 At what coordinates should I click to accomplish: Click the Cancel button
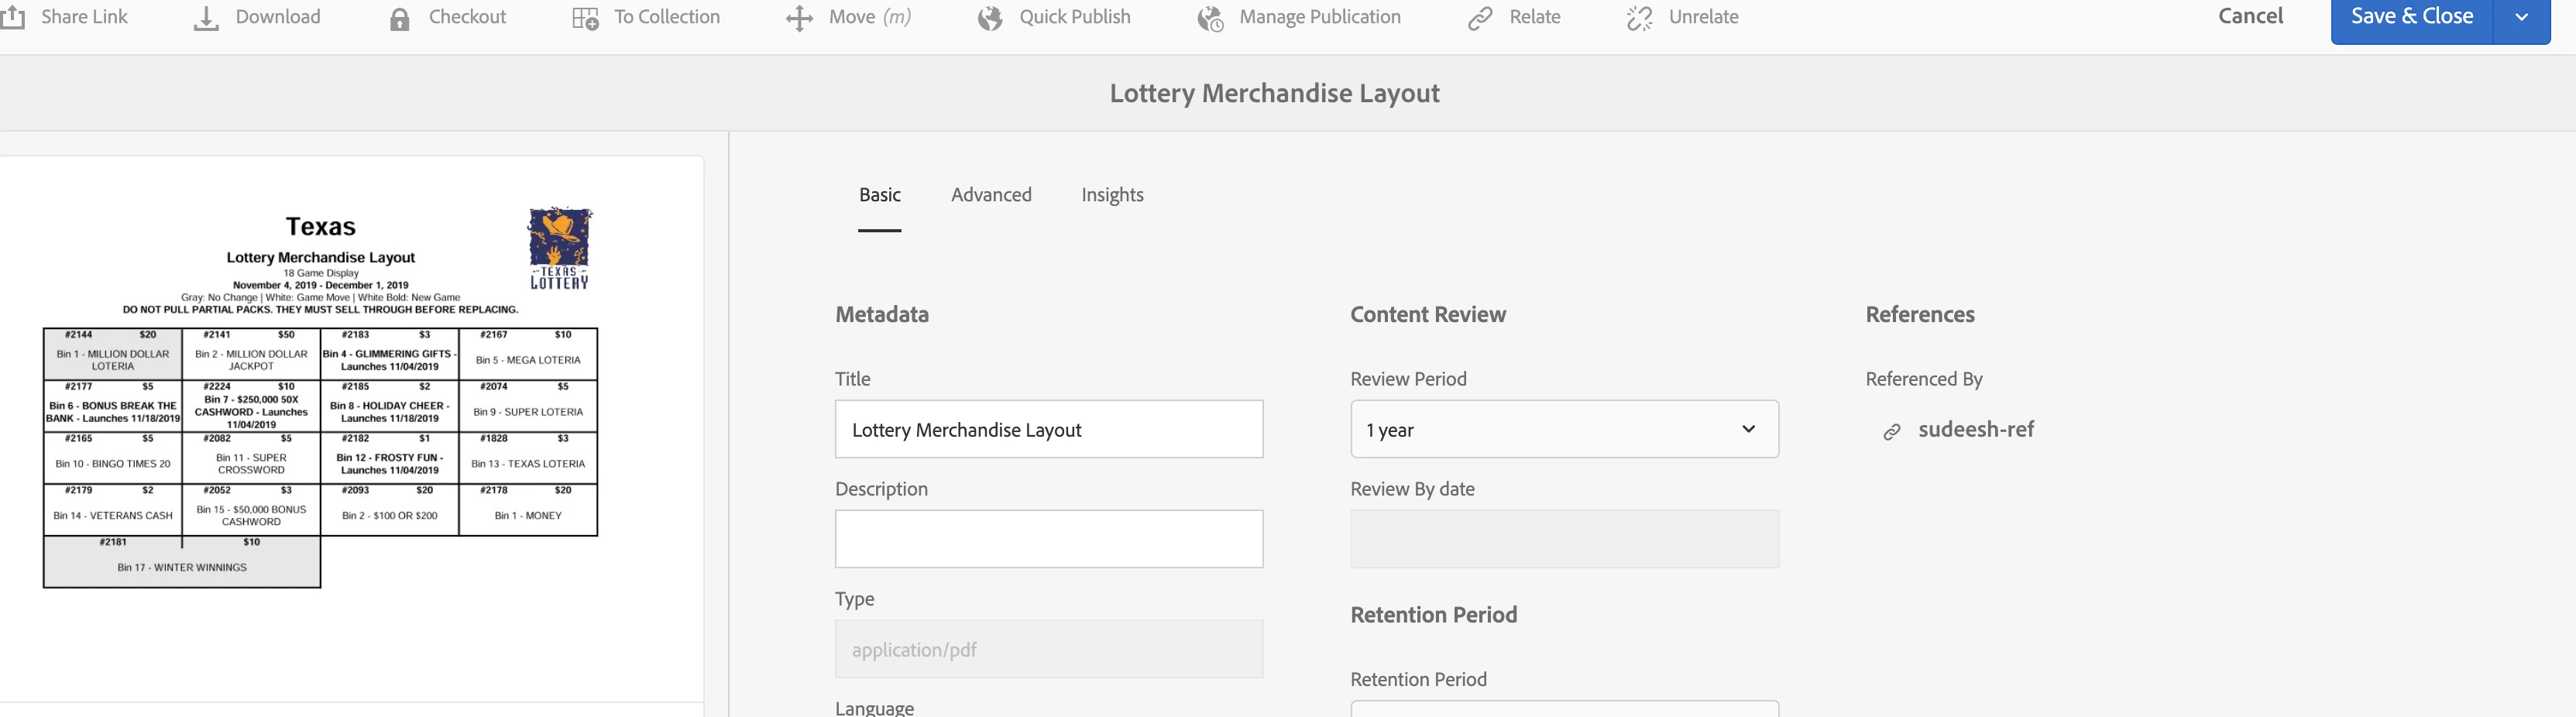2250,16
